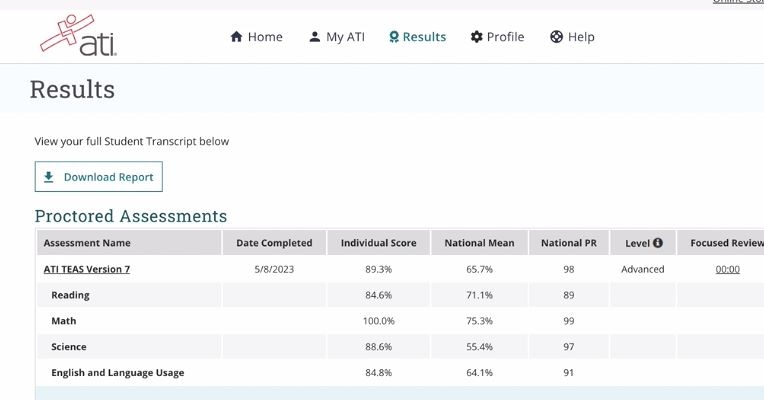Viewport: 764px width, 400px height.
Task: Click the Proctored Assessments heading
Action: 131,216
